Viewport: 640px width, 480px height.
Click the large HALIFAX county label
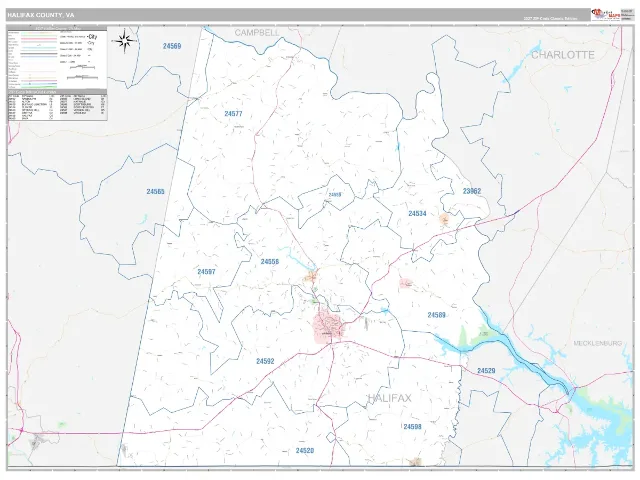tap(390, 398)
